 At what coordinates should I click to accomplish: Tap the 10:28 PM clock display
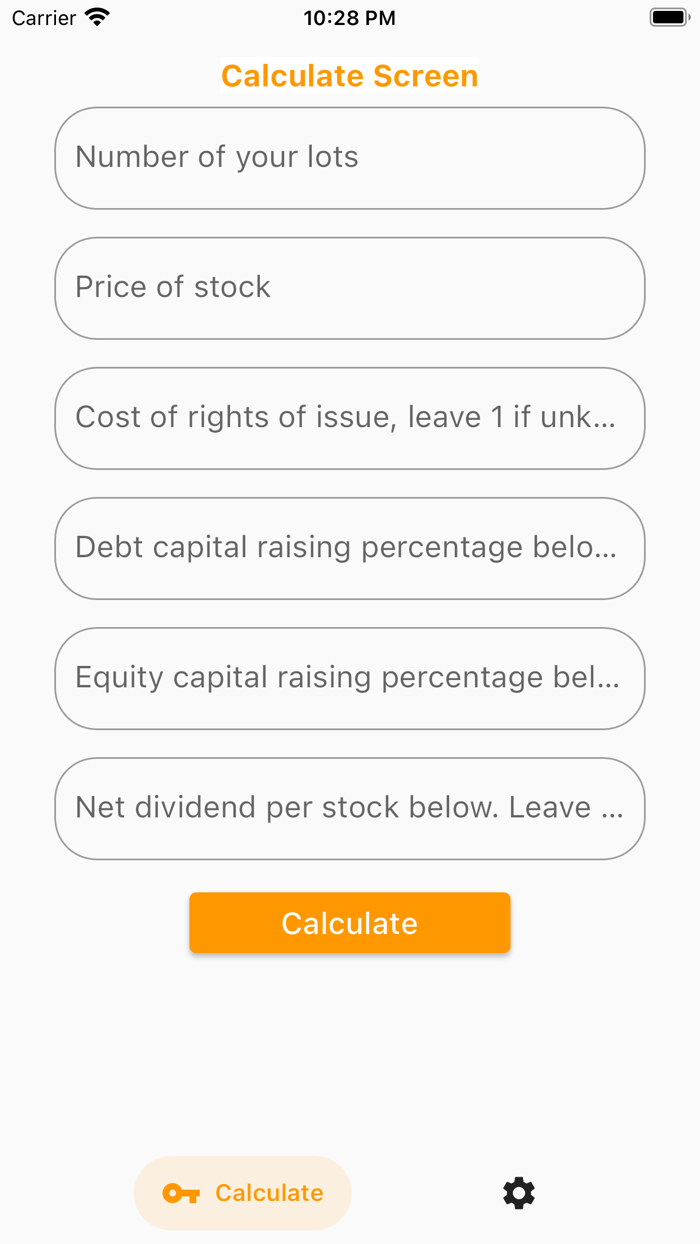tap(349, 16)
